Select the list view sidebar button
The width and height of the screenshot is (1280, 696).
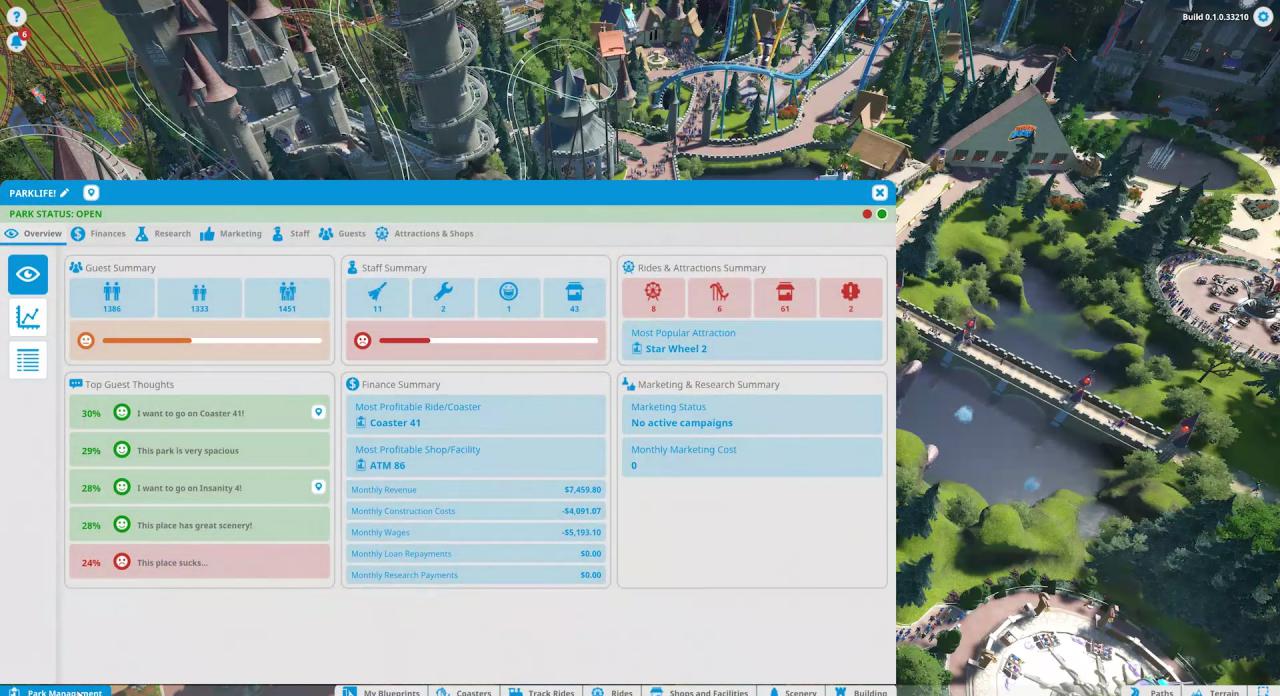click(28, 361)
